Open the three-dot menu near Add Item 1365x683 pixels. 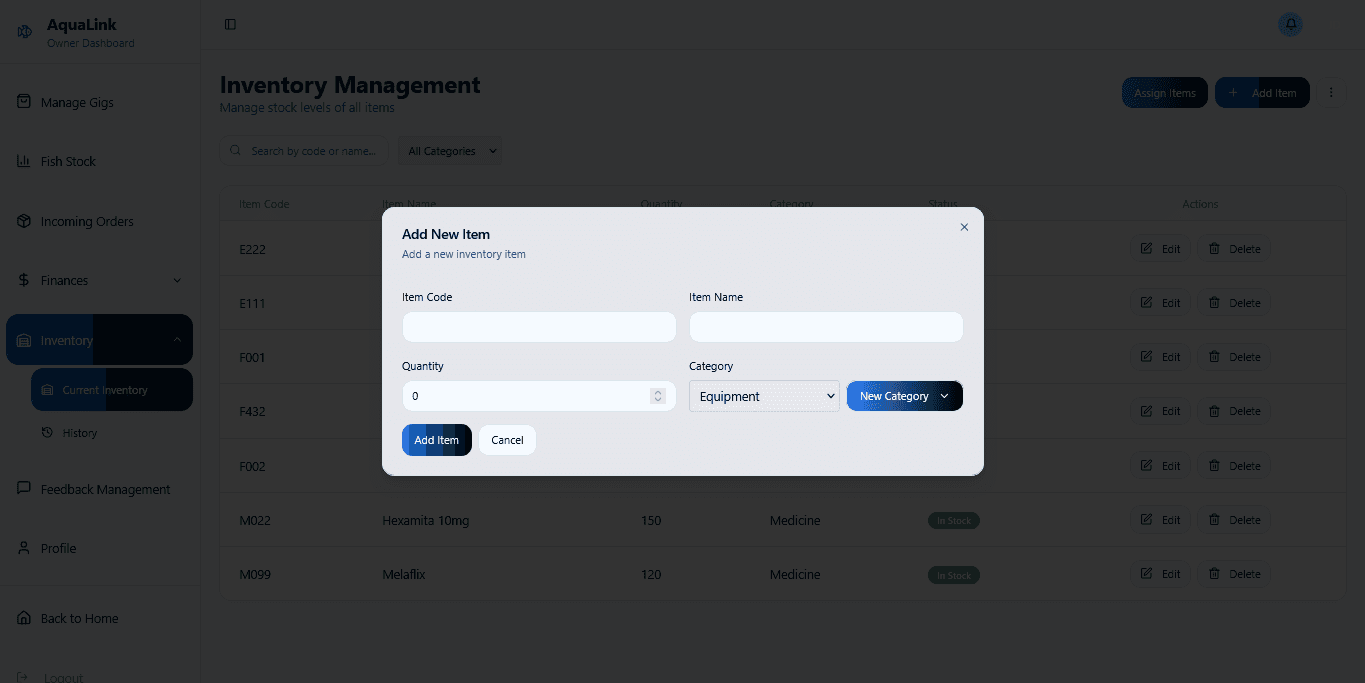(1331, 92)
